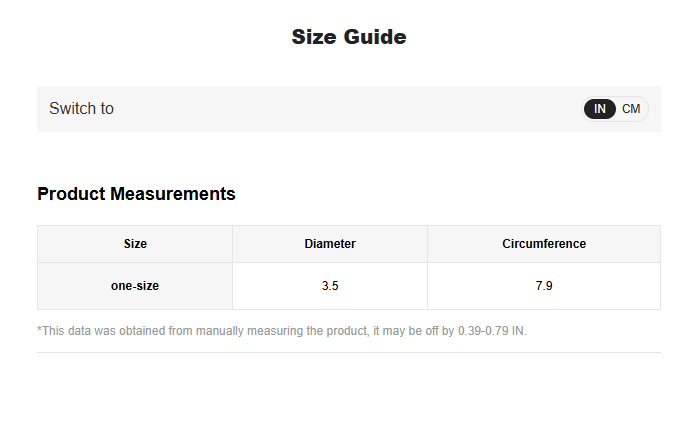Viewport: 686px width, 428px height.
Task: Switch measurements to CM
Action: 631,109
